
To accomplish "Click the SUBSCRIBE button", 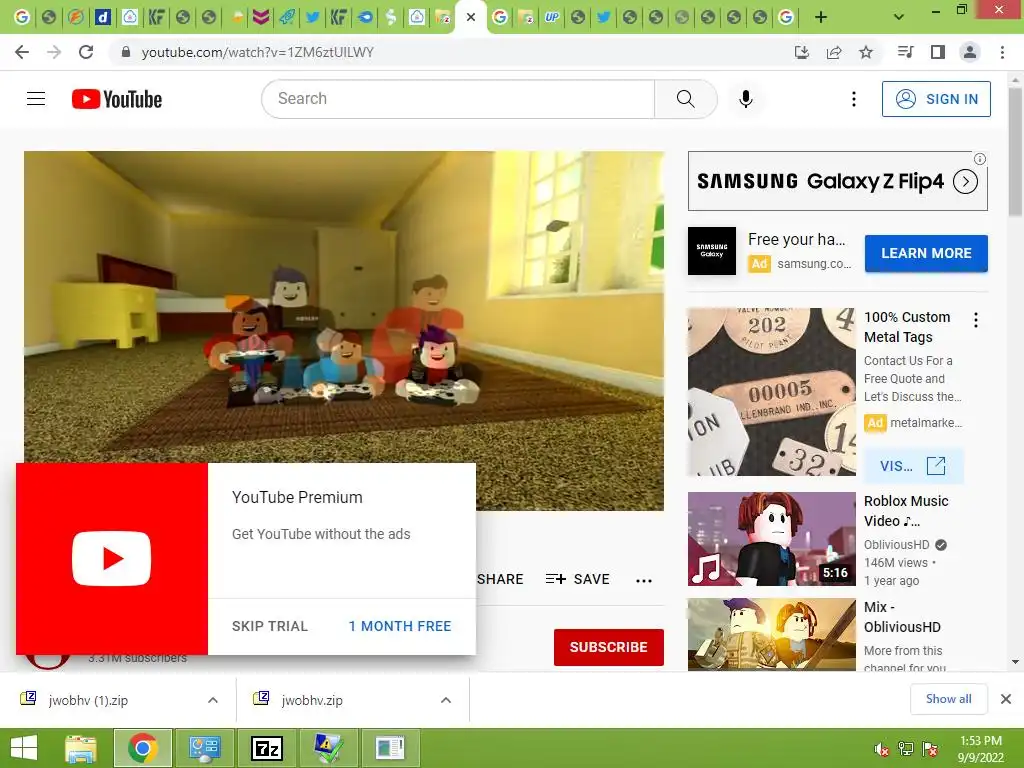I will [609, 647].
